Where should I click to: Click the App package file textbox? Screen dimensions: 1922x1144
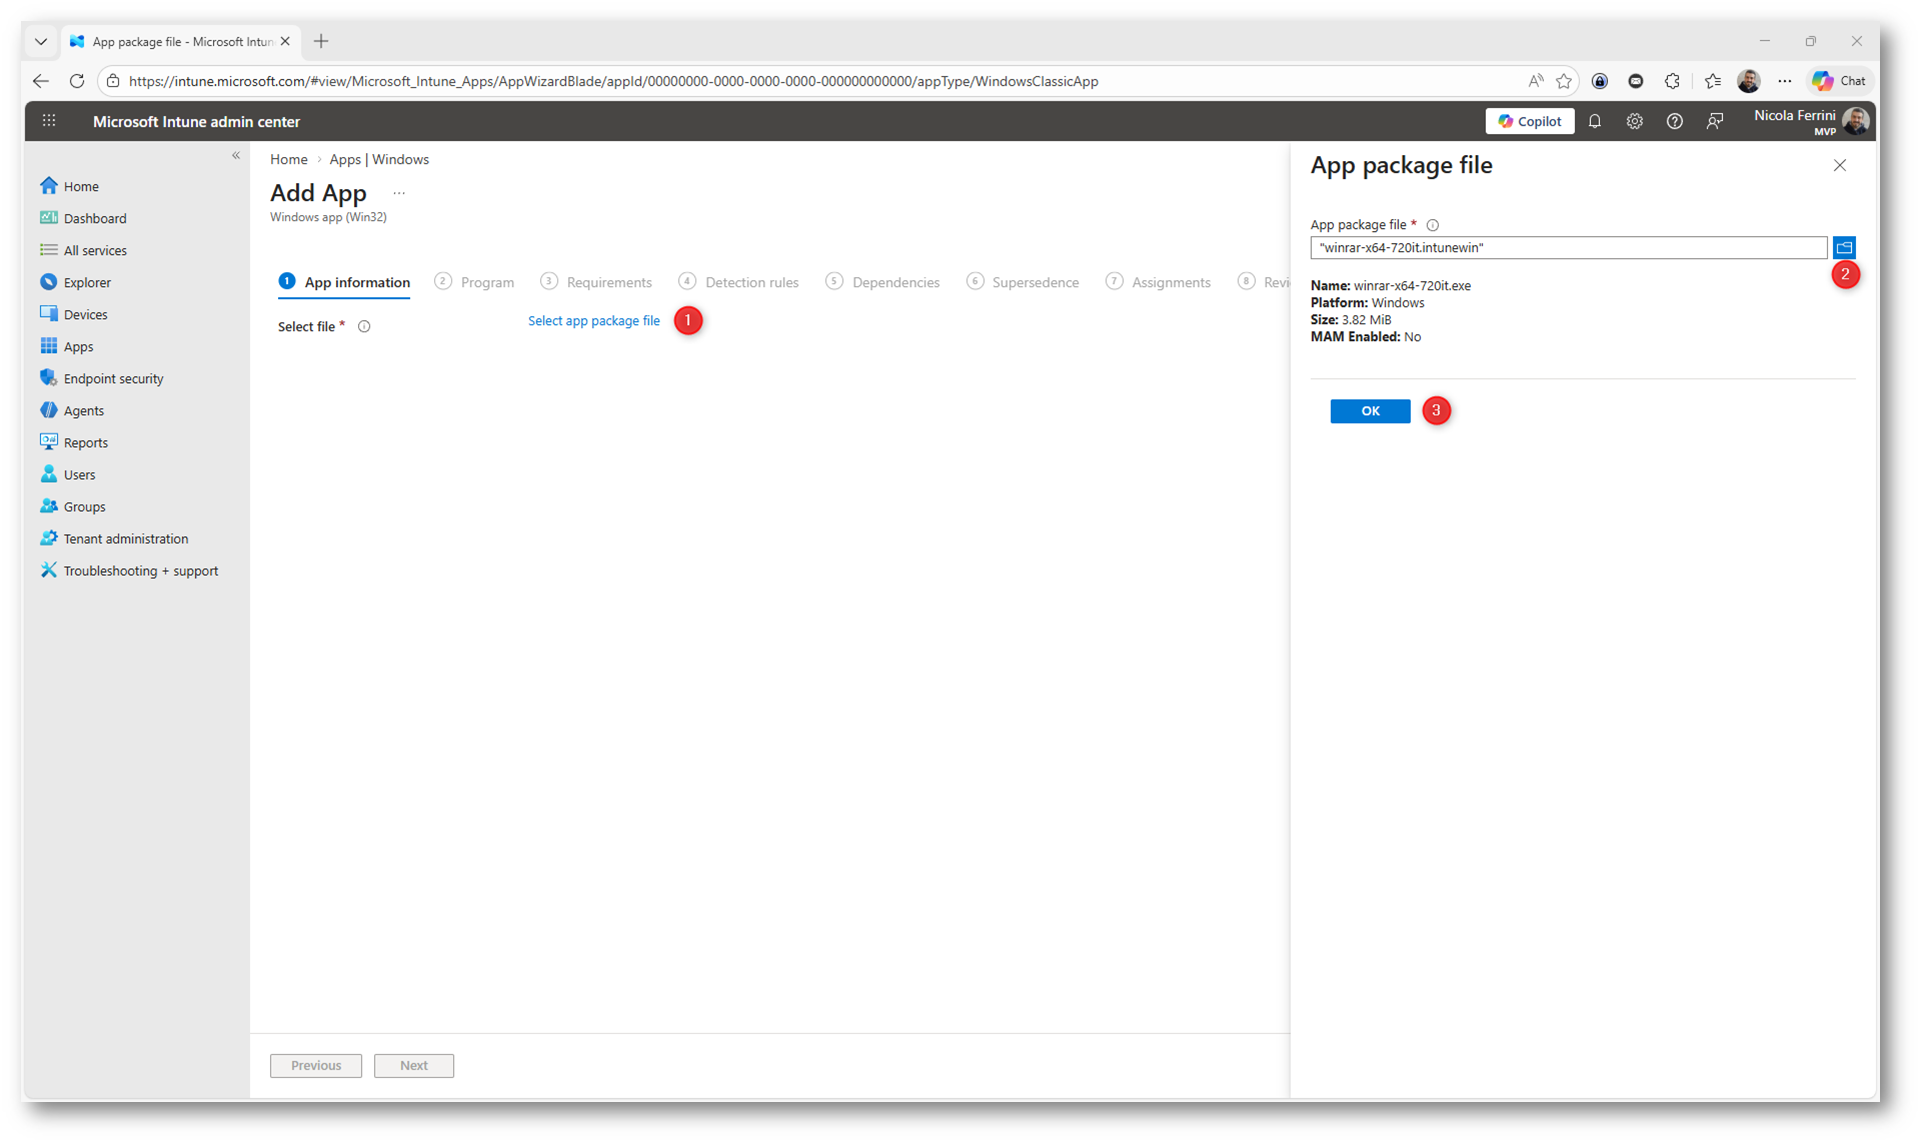(x=1567, y=247)
